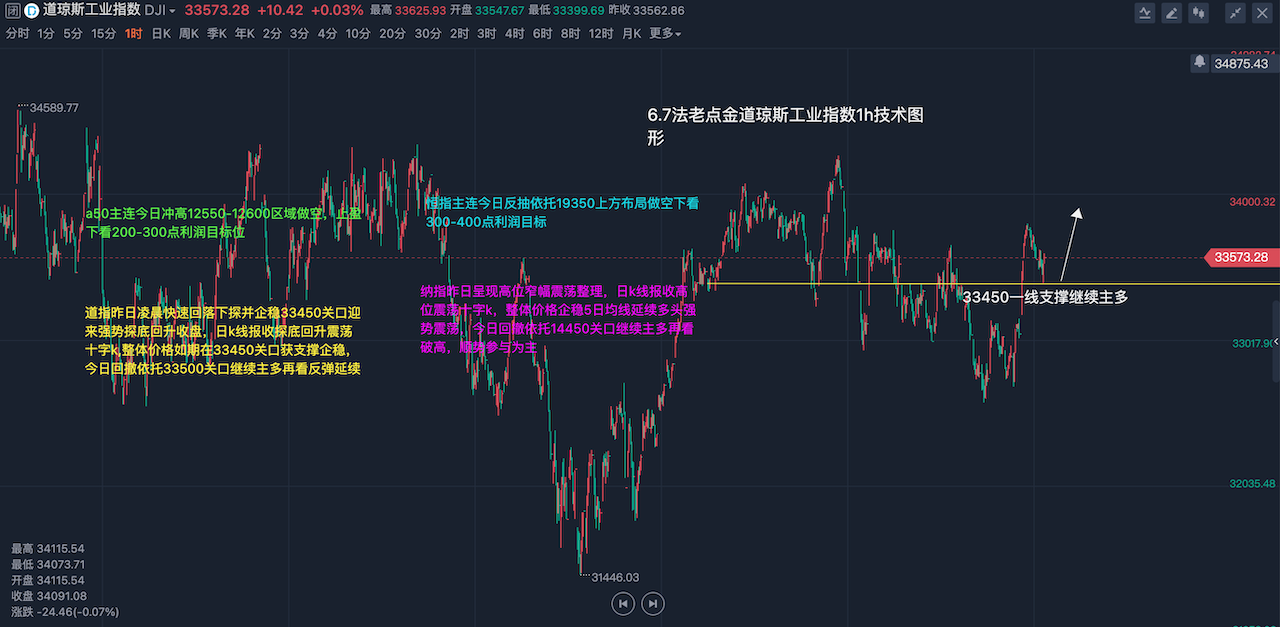Image resolution: width=1280 pixels, height=627 pixels.
Task: Expand the DJI symbol dropdown arrow
Action: point(172,11)
